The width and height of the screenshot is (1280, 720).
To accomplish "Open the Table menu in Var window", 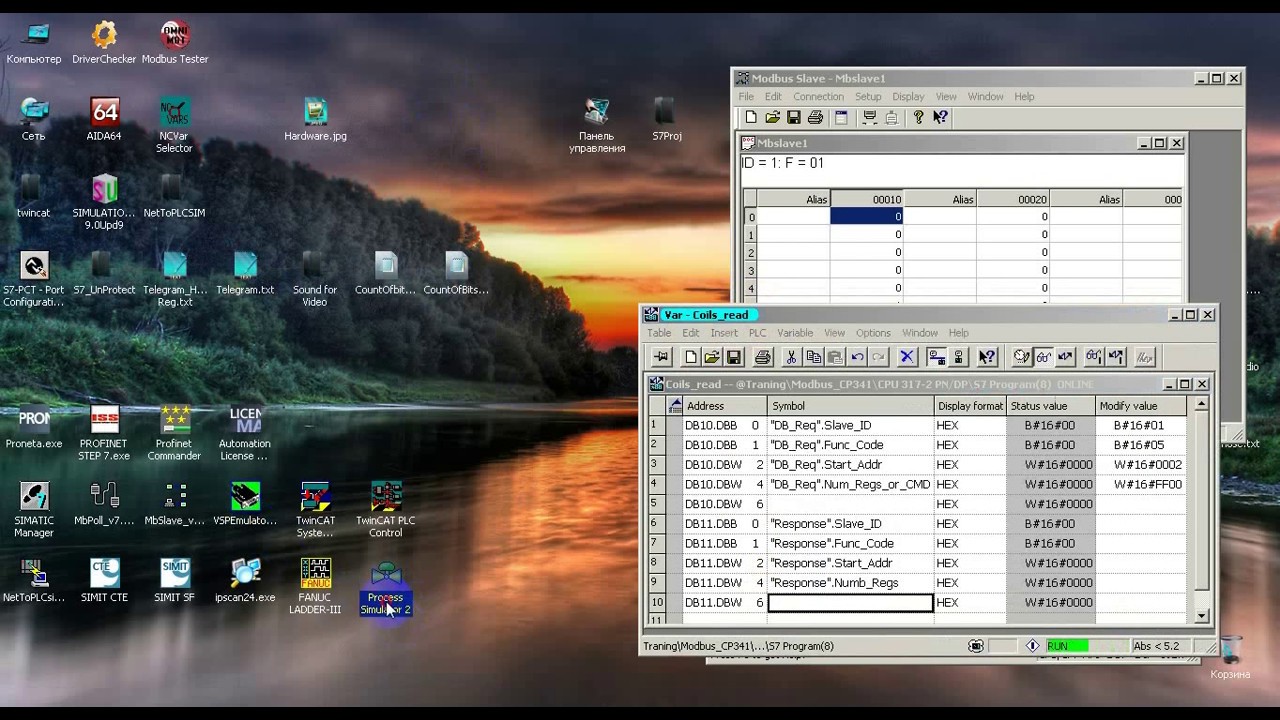I will pyautogui.click(x=659, y=333).
